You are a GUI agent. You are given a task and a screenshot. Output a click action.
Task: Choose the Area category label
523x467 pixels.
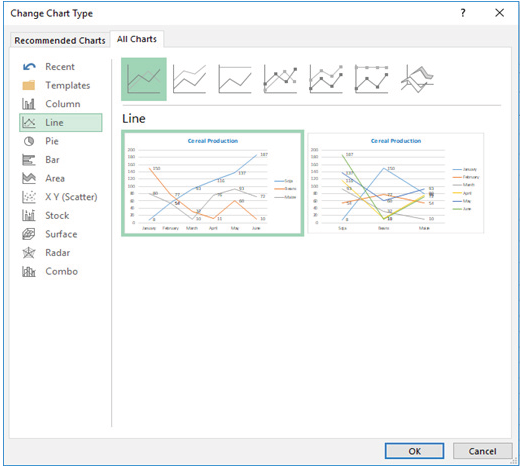point(55,178)
